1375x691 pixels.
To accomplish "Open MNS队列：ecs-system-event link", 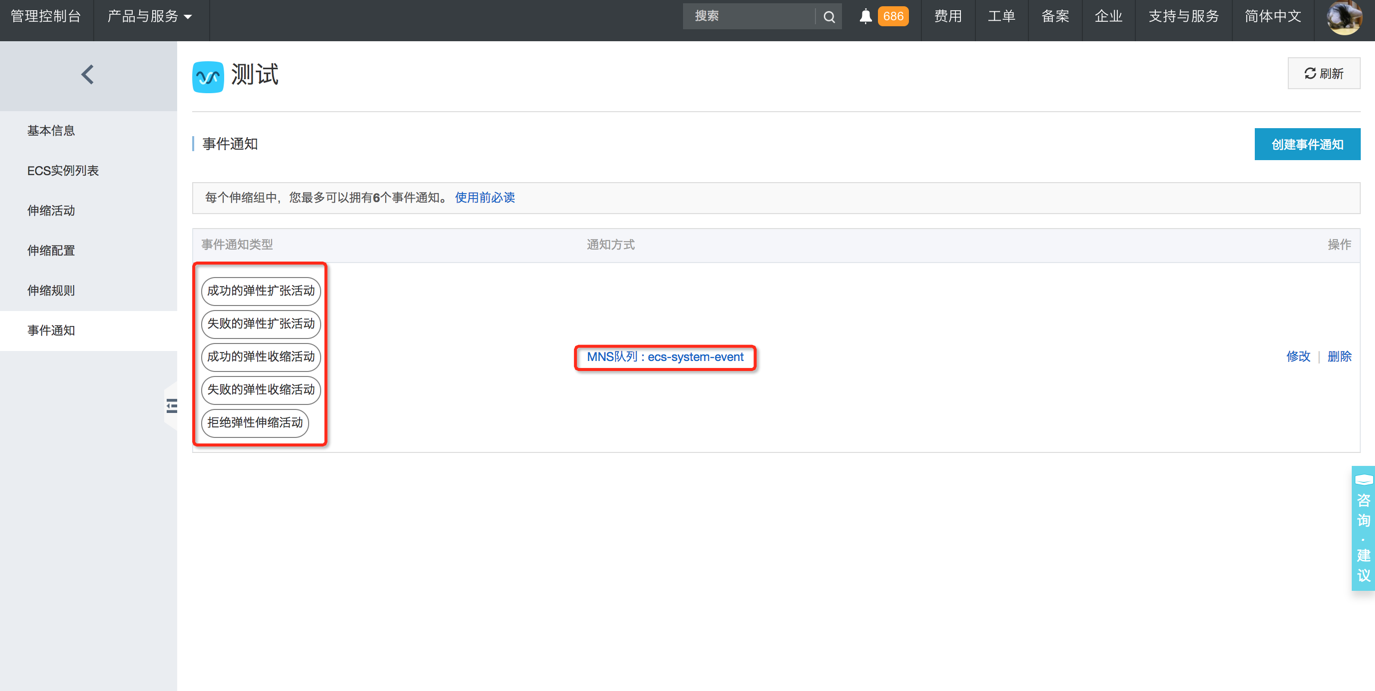I will 665,357.
